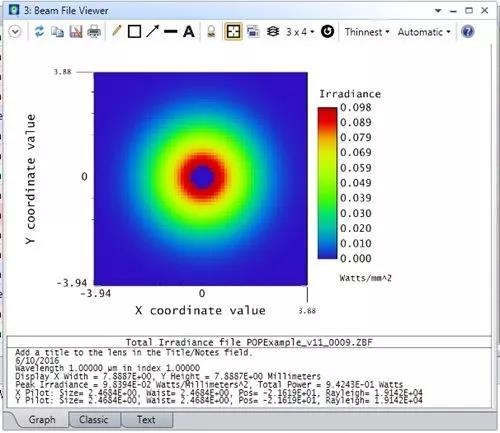Print the Beam File Viewer window
Viewport: 500px width, 433px height.
click(x=94, y=32)
